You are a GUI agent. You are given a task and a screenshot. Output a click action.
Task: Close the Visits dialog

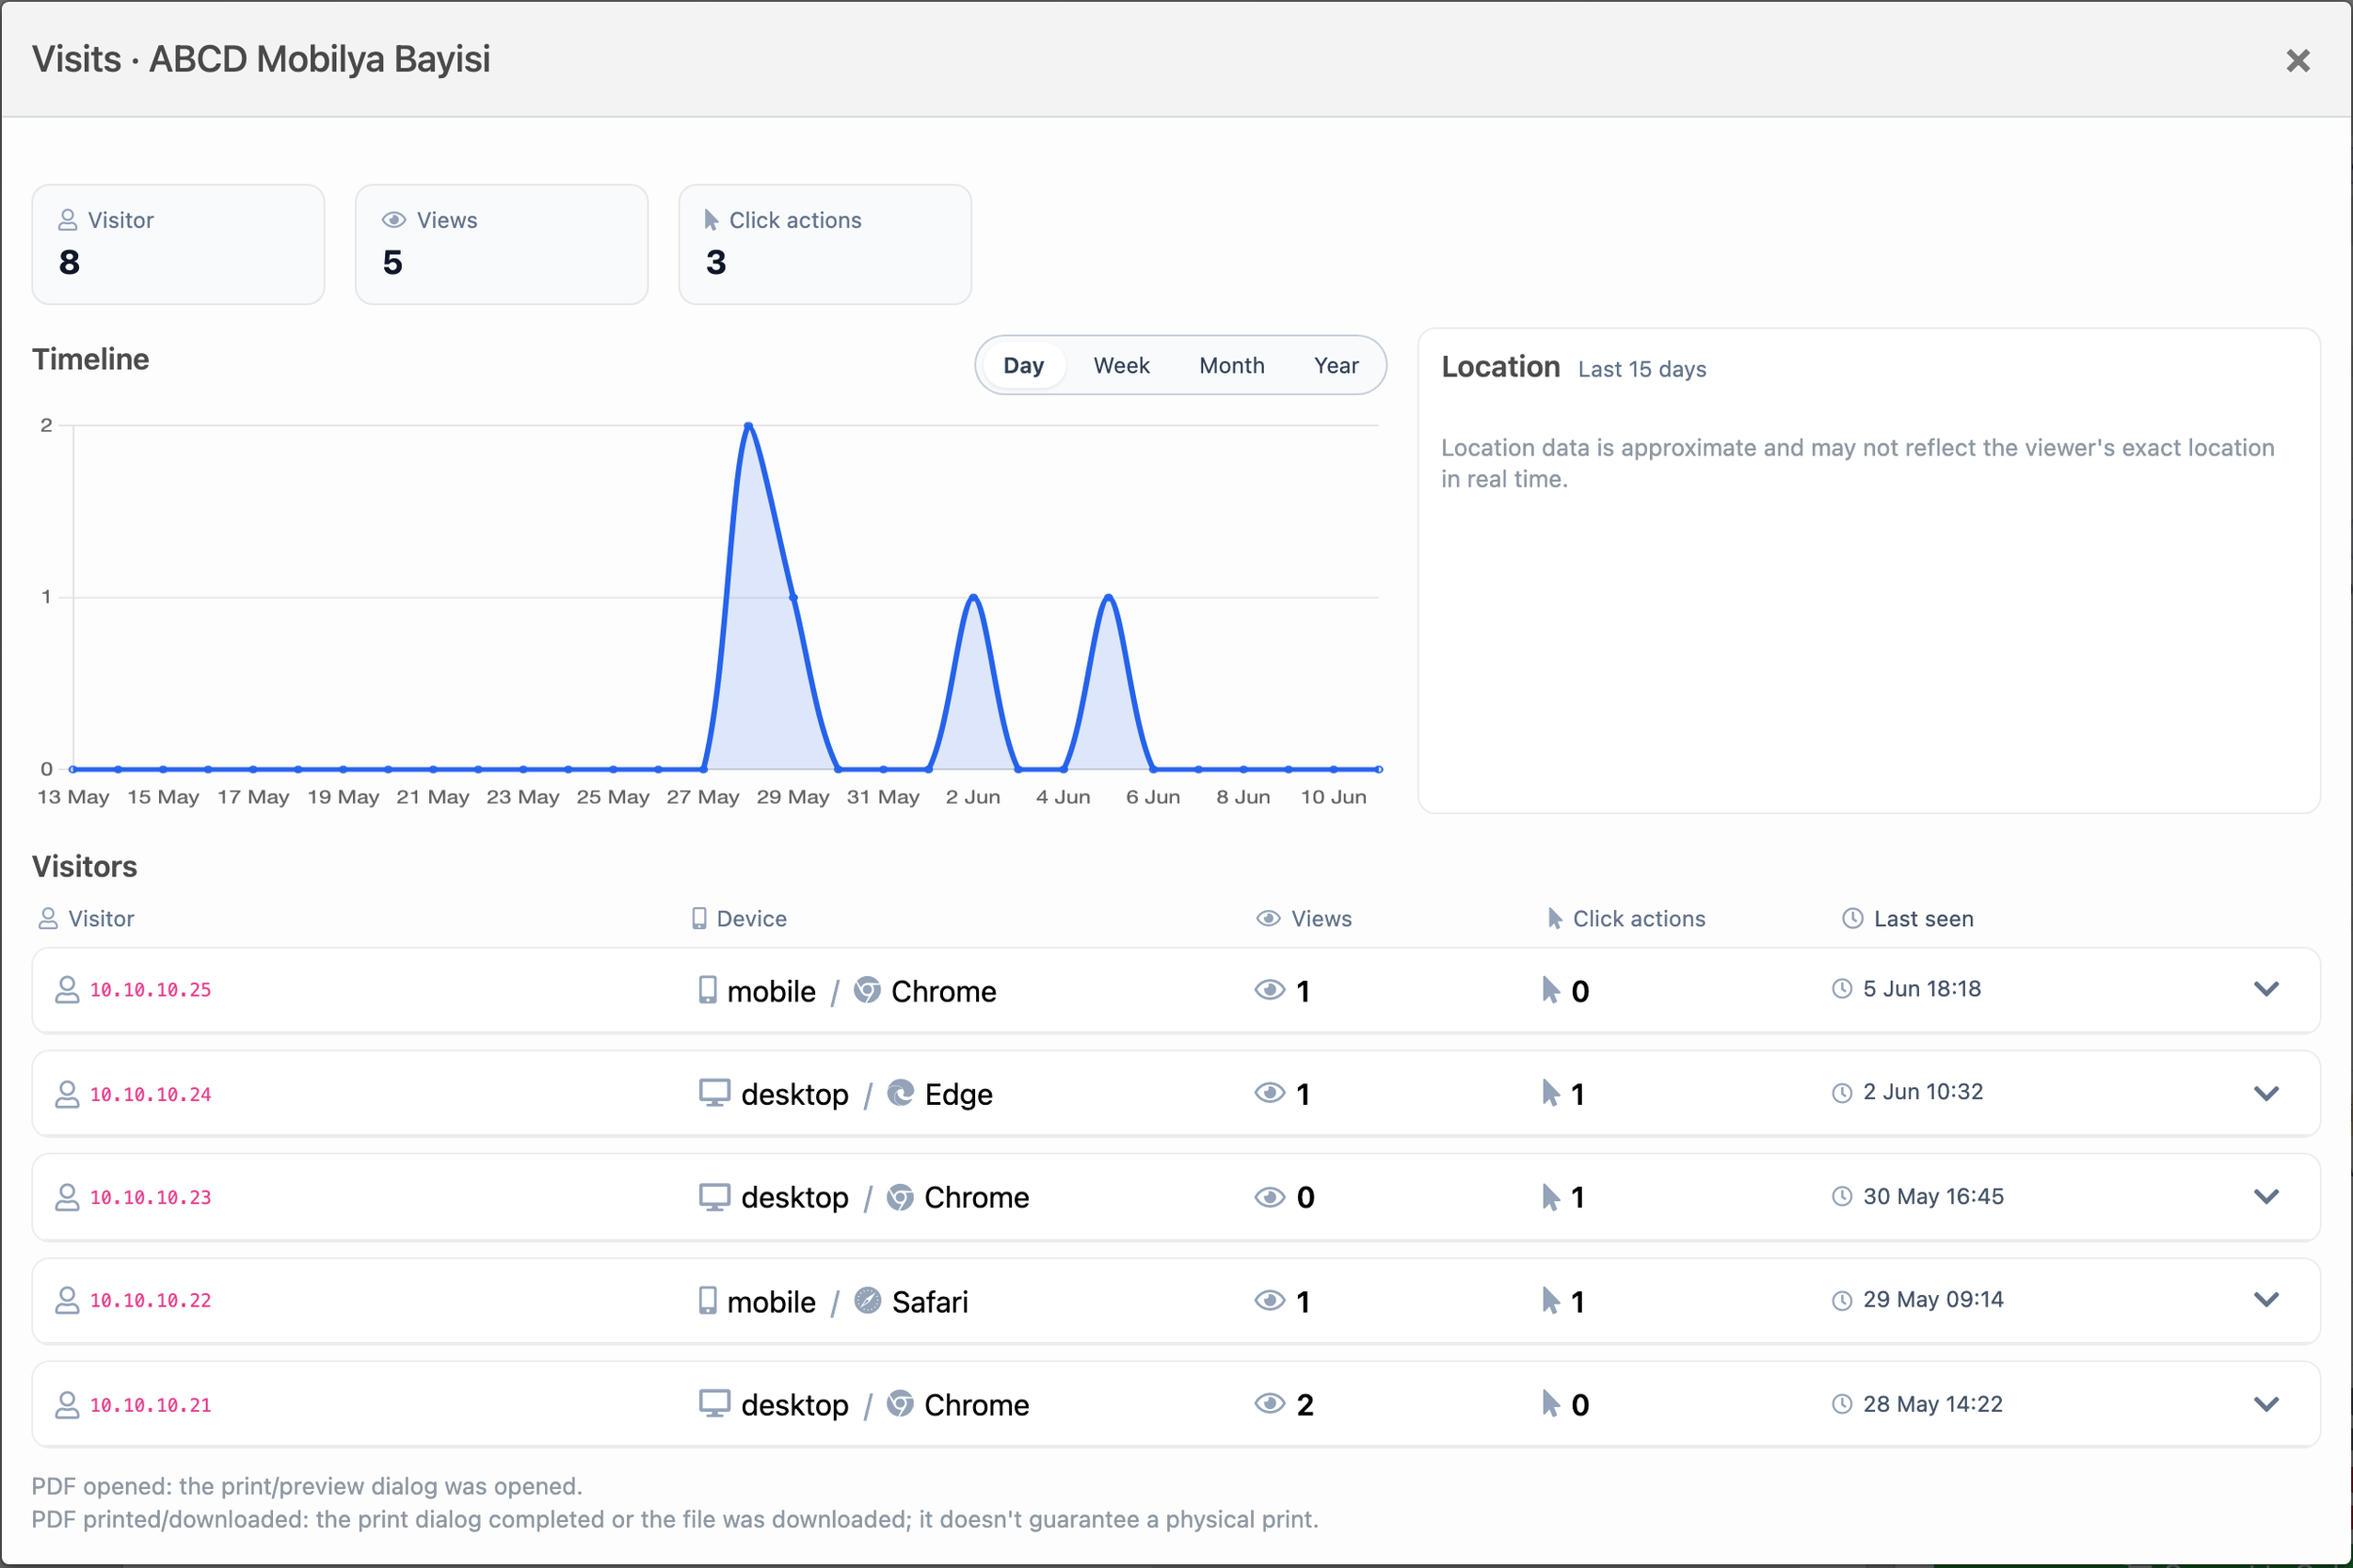click(2297, 61)
